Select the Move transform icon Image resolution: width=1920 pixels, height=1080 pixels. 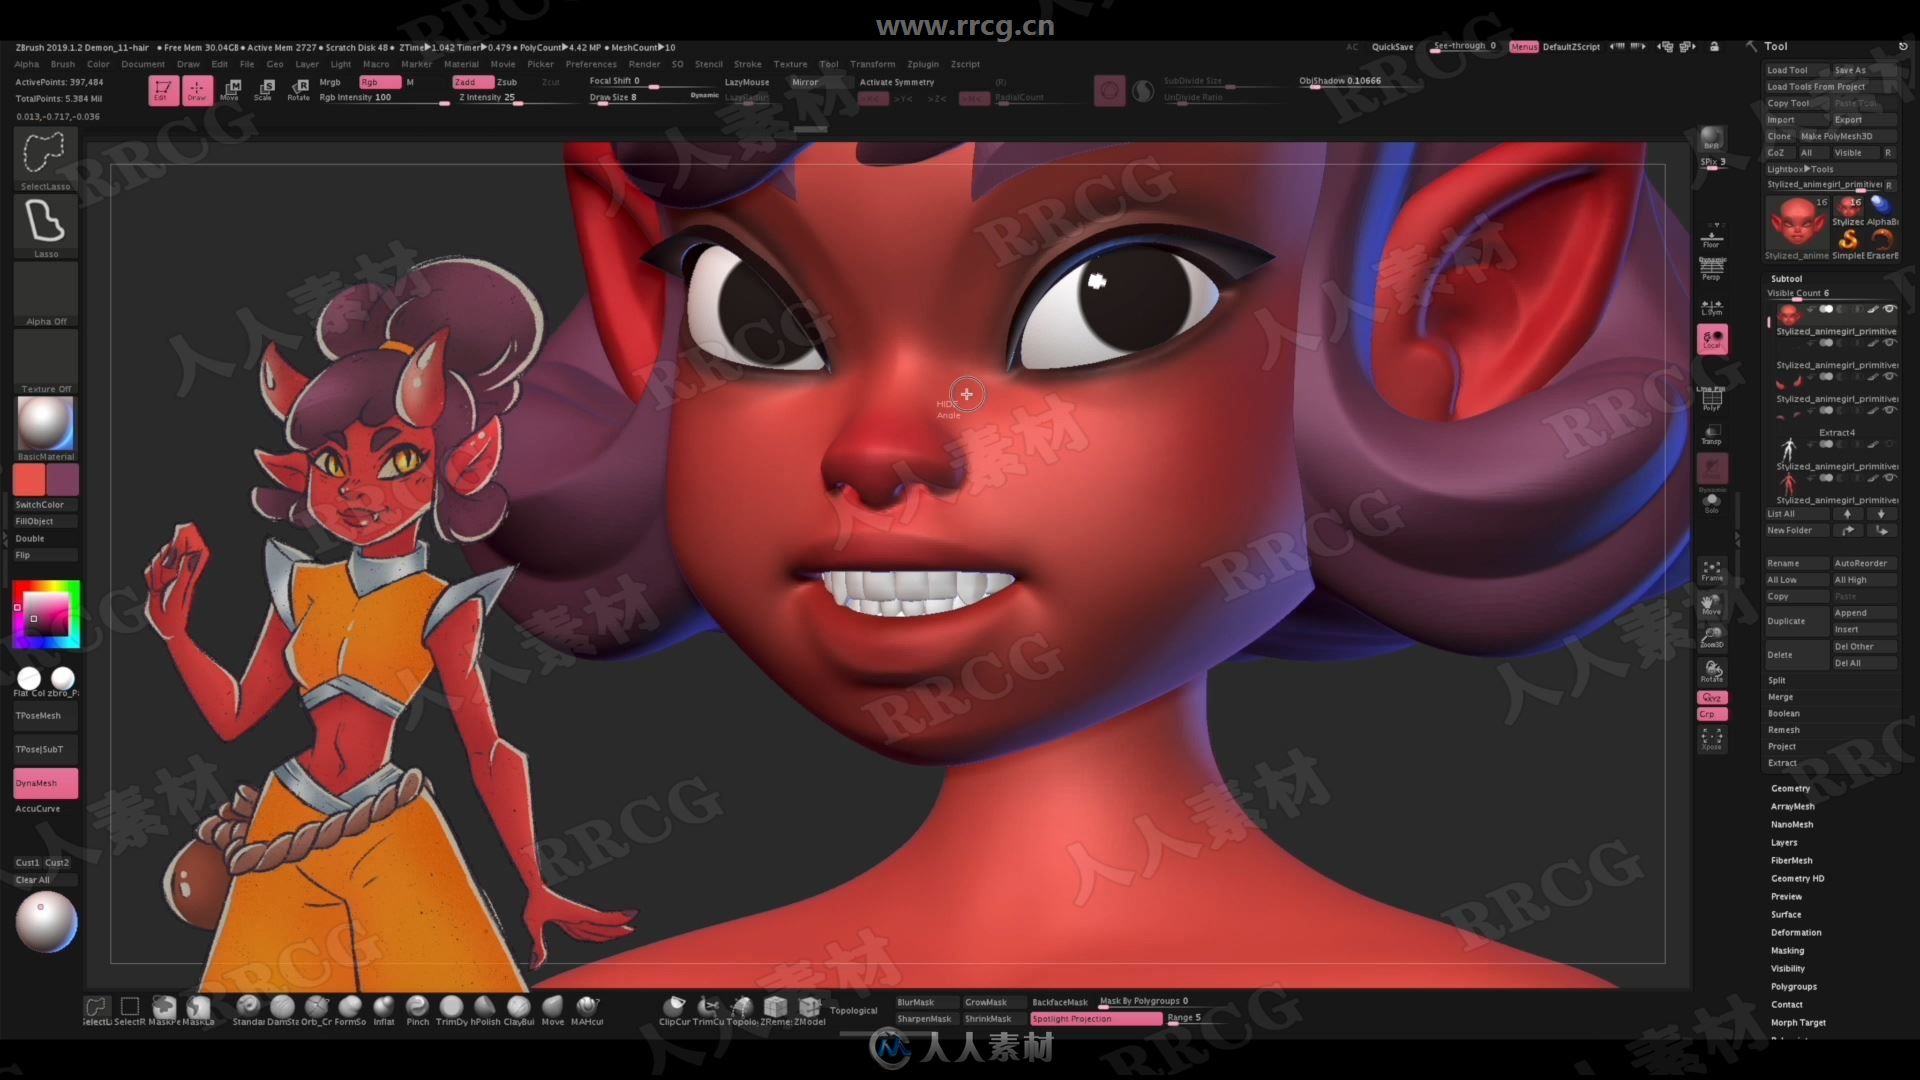click(x=230, y=90)
